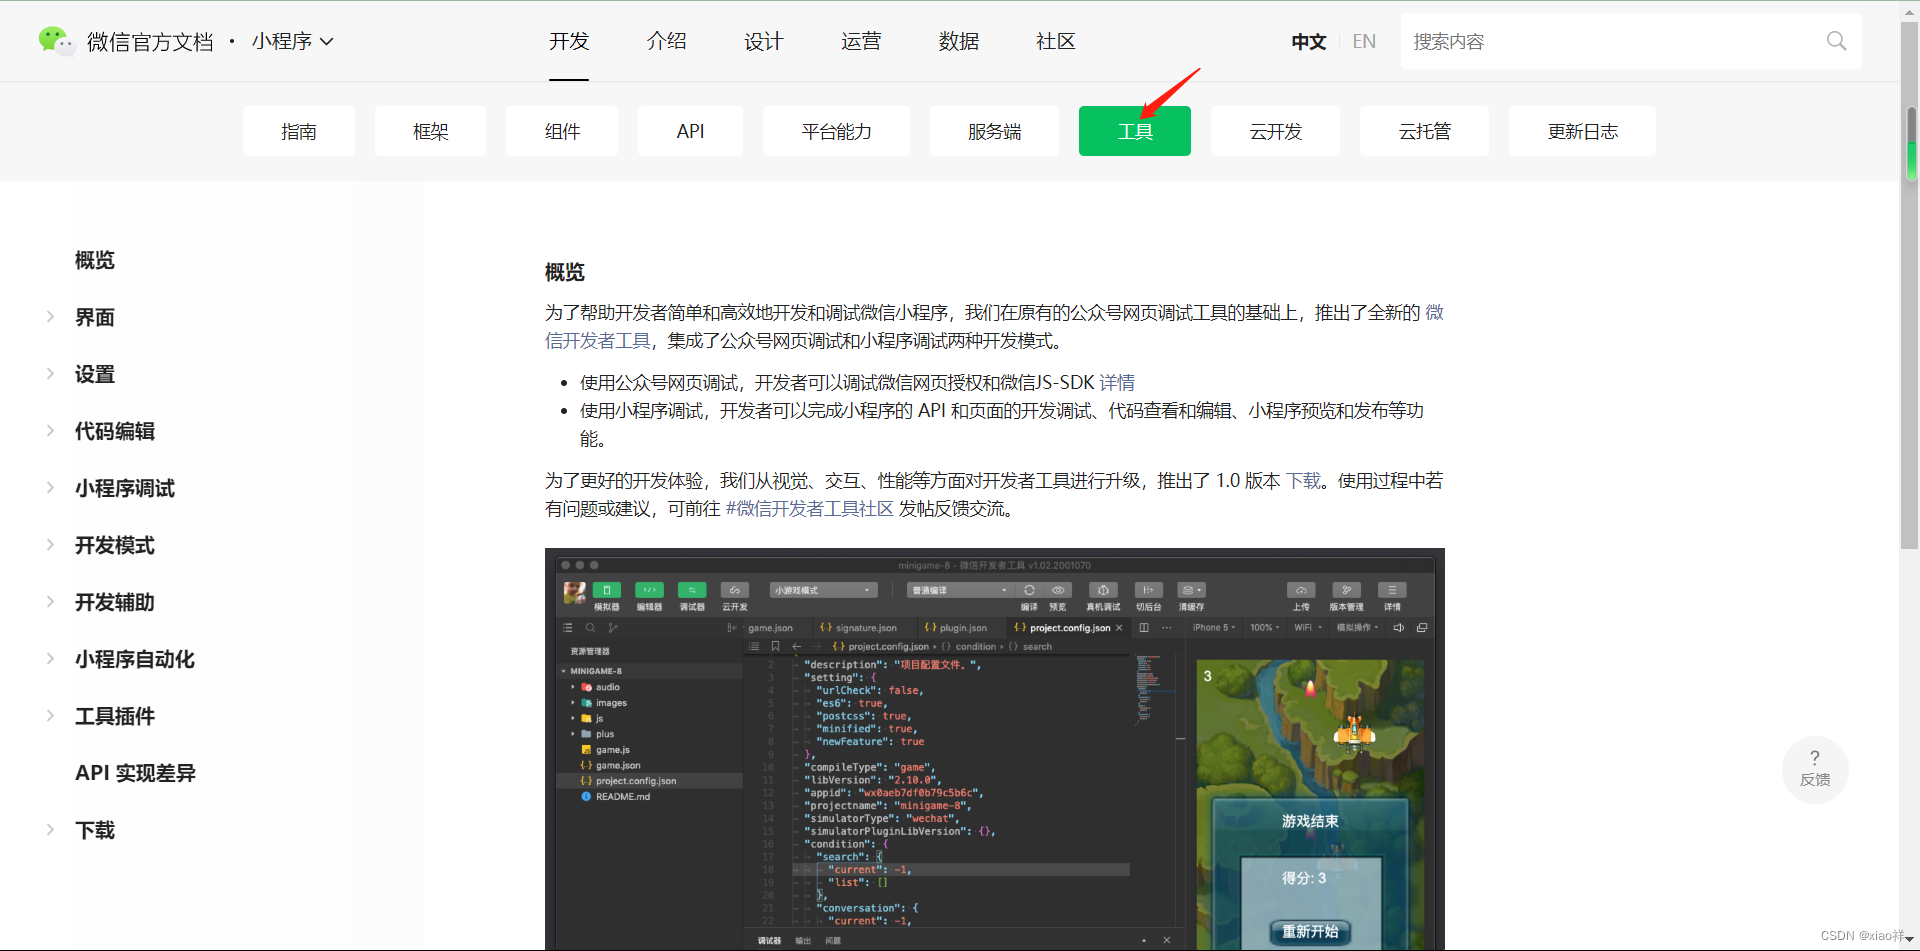Open the 编辑器 (Editor) panel icon

point(649,590)
